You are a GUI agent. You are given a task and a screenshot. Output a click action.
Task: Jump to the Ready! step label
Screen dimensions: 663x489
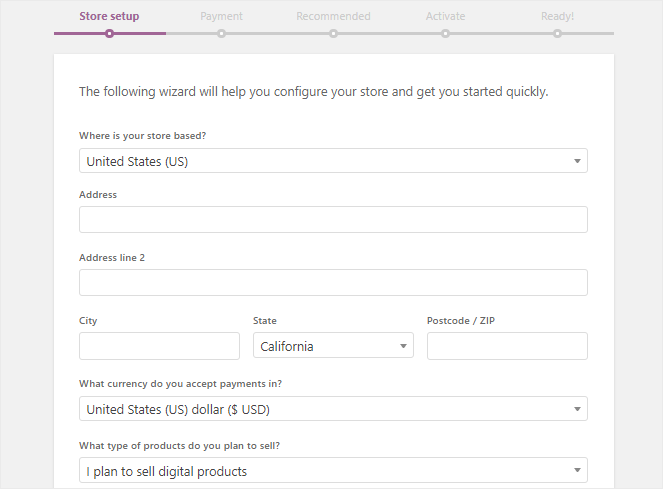click(557, 16)
